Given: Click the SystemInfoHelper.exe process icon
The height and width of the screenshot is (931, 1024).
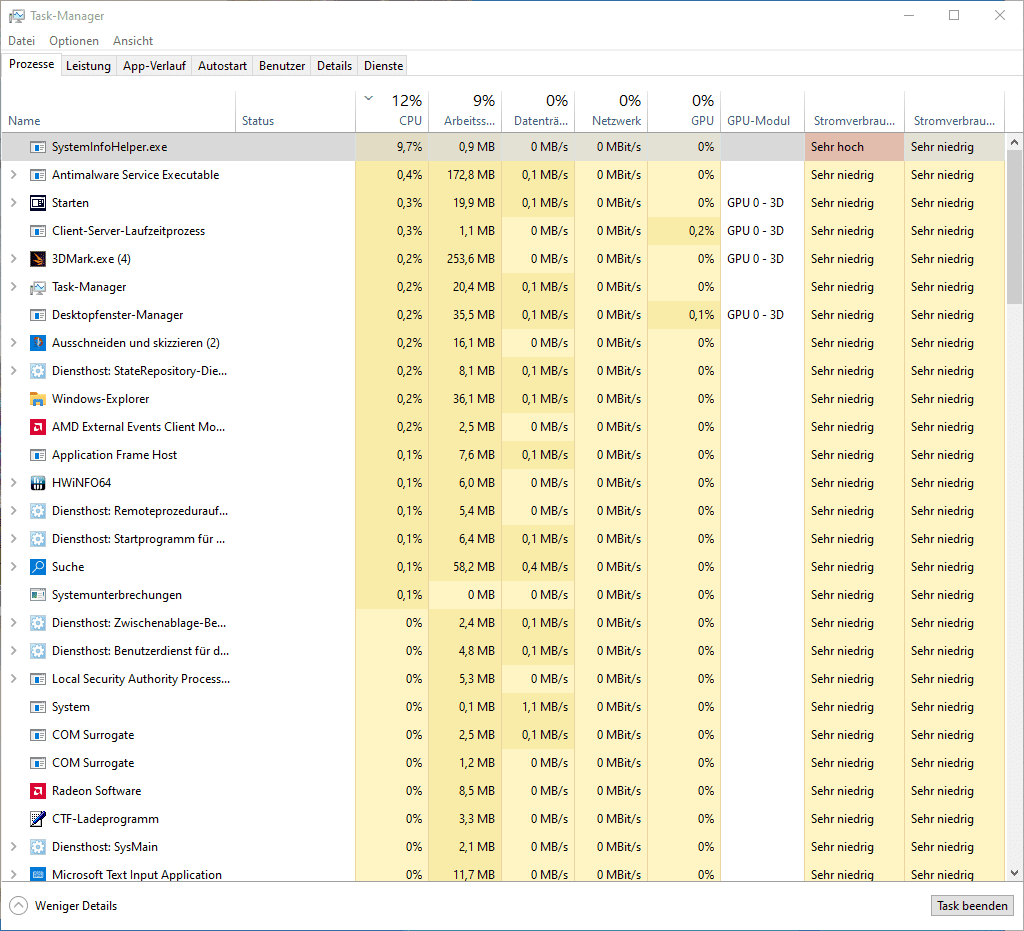Looking at the screenshot, I should (x=38, y=148).
